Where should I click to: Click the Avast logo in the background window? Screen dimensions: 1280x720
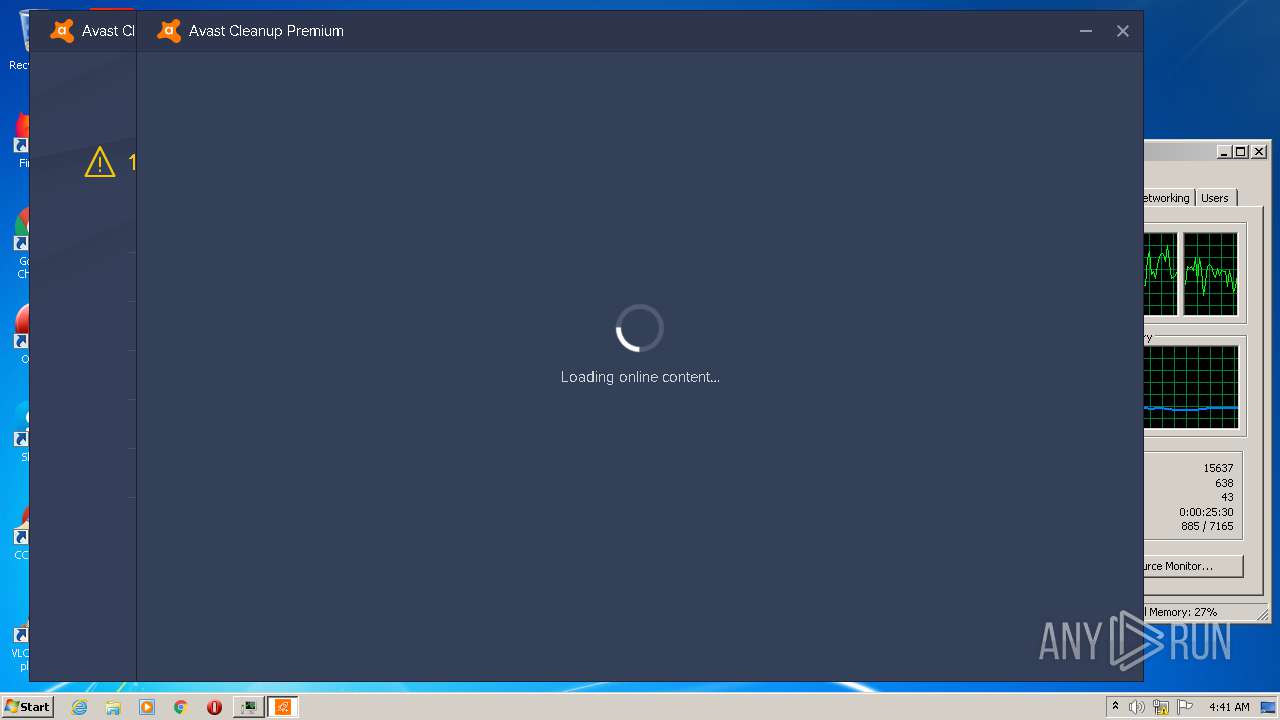coord(62,31)
